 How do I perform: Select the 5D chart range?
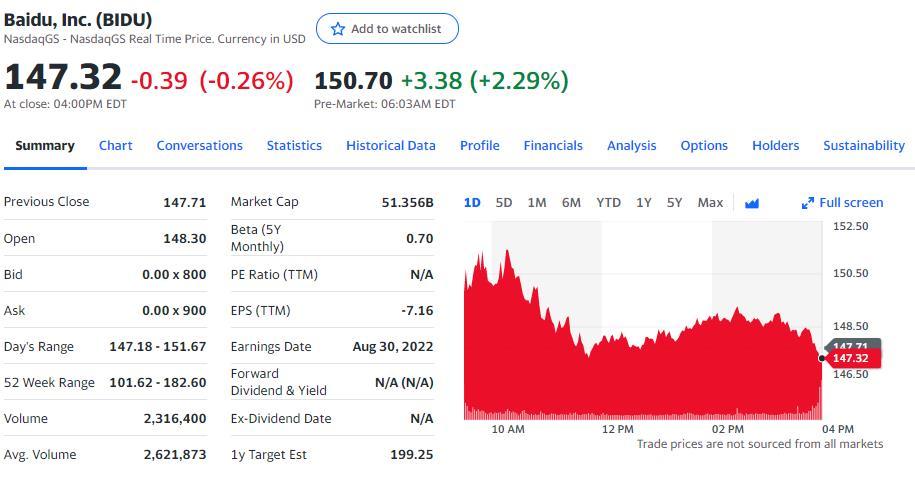504,202
